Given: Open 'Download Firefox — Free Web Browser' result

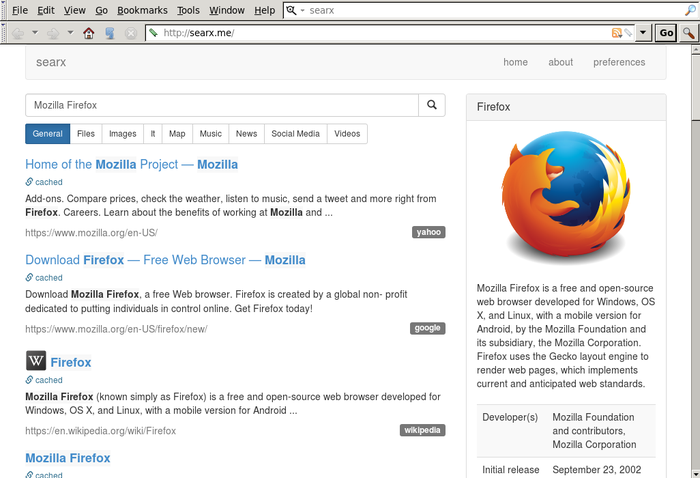Looking at the screenshot, I should 165,260.
